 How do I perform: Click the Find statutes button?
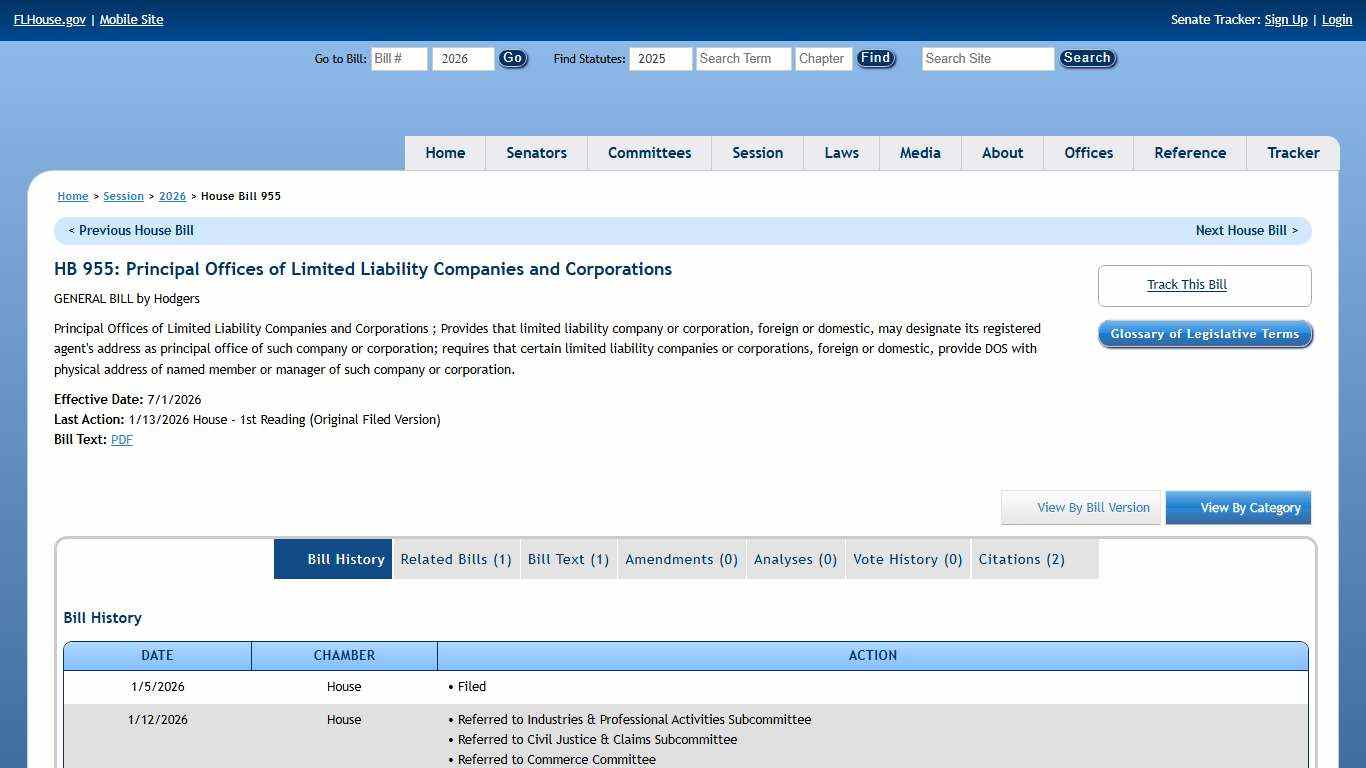tap(875, 59)
